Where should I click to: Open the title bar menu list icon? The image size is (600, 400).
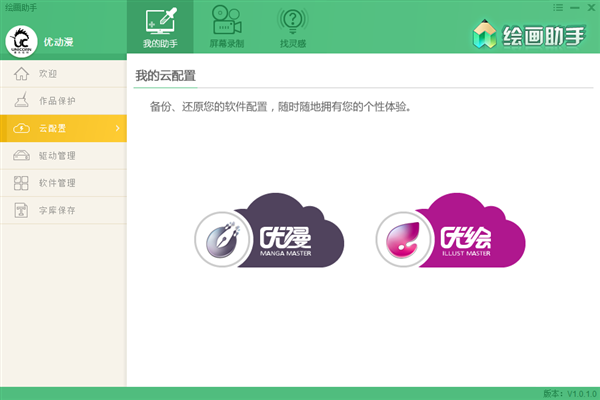558,7
